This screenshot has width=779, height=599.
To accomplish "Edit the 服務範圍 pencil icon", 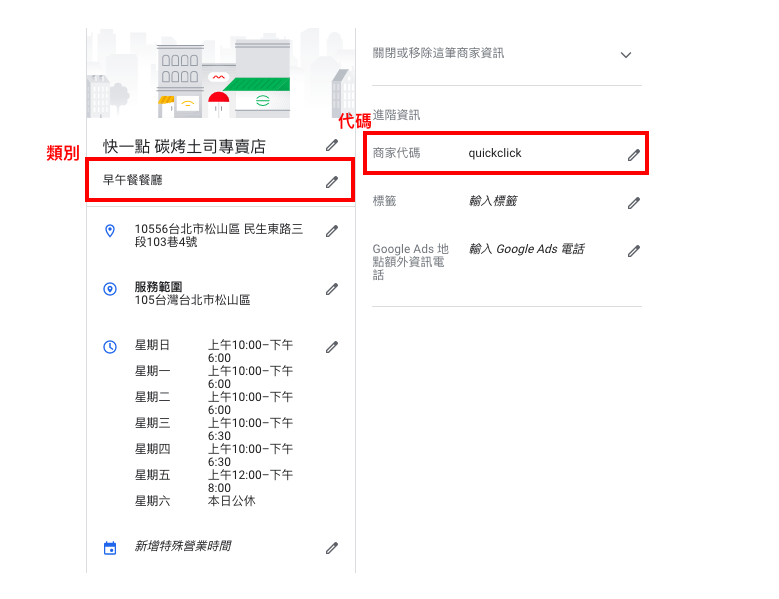I will (332, 289).
